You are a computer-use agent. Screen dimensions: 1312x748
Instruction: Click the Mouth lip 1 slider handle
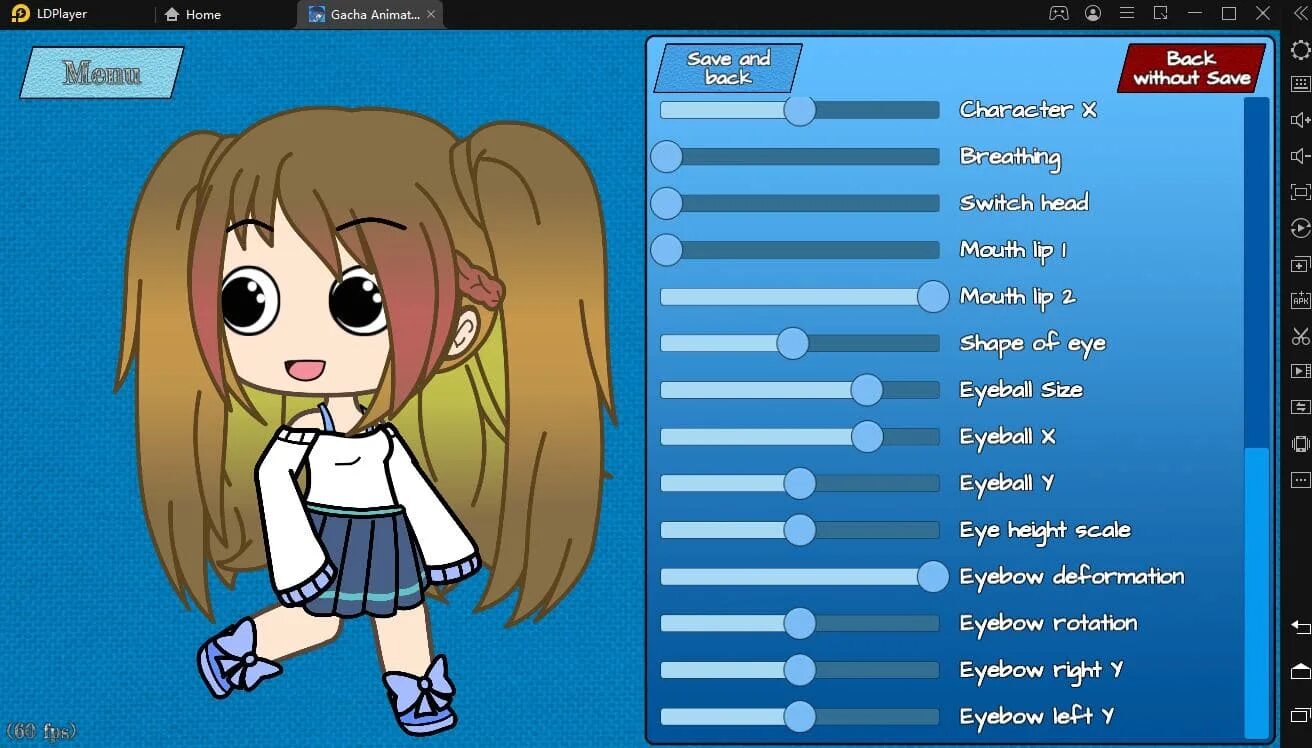[666, 250]
